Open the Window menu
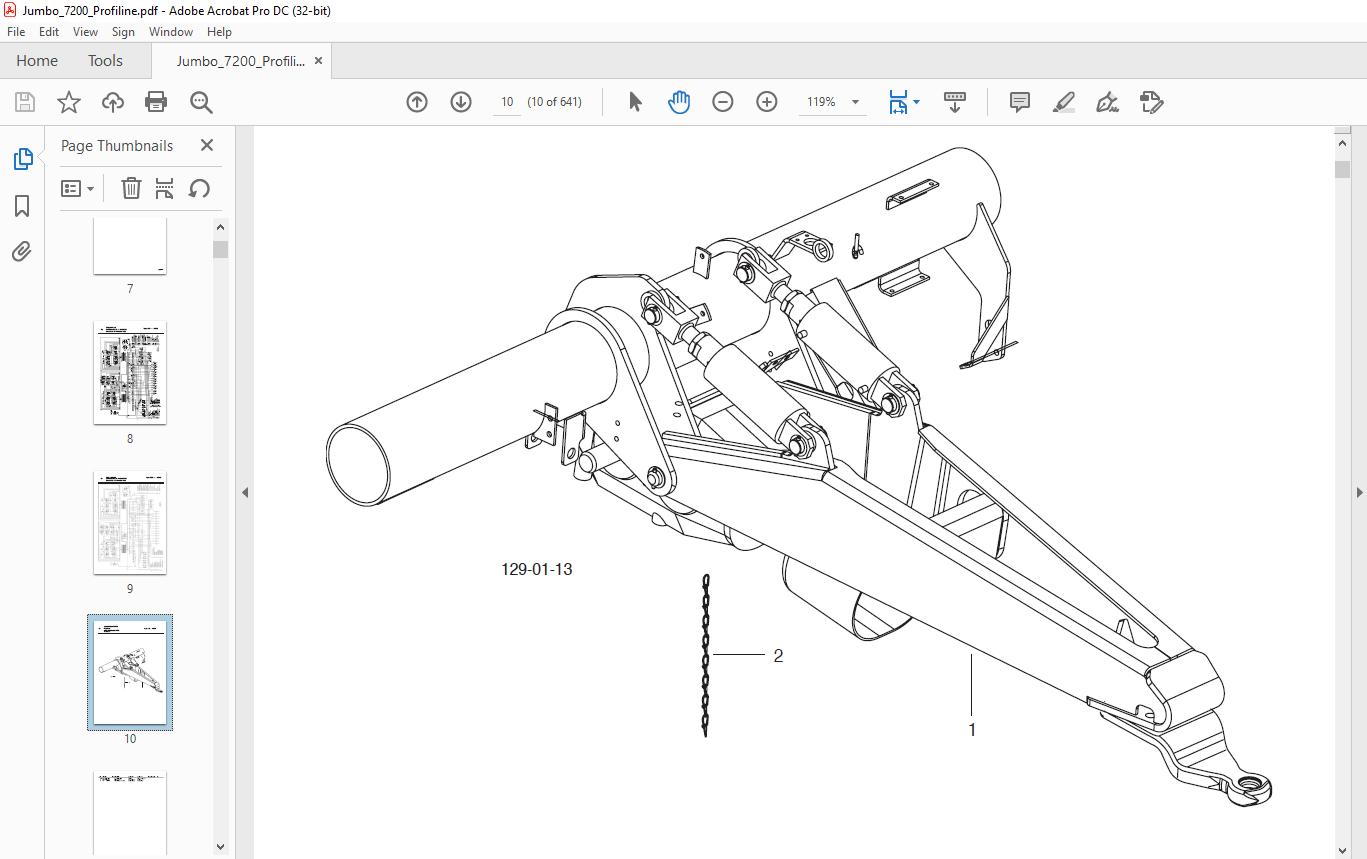The image size is (1367, 859). click(171, 32)
